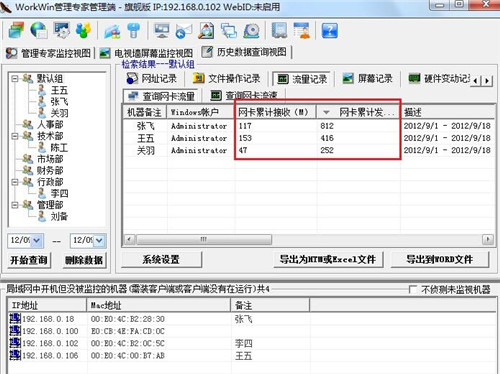
Task: Toggle 不侦测未监视机器 checkbox
Action: coord(413,289)
